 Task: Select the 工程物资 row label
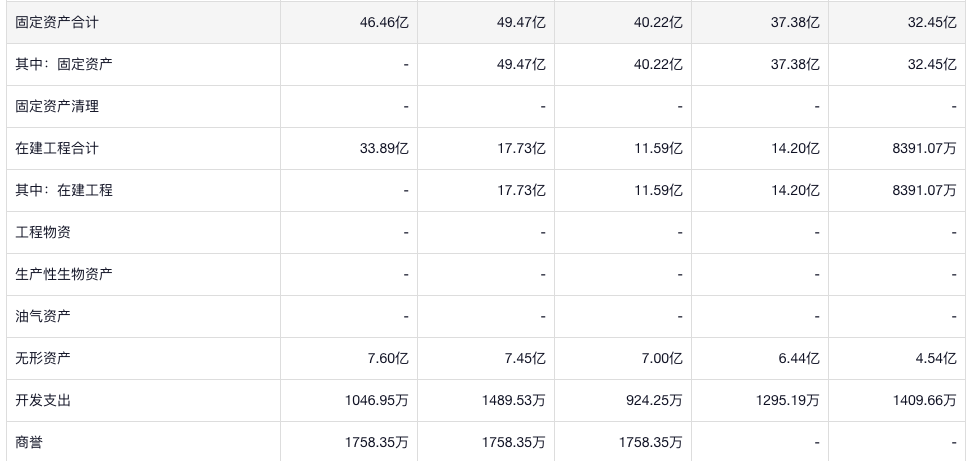(x=43, y=232)
